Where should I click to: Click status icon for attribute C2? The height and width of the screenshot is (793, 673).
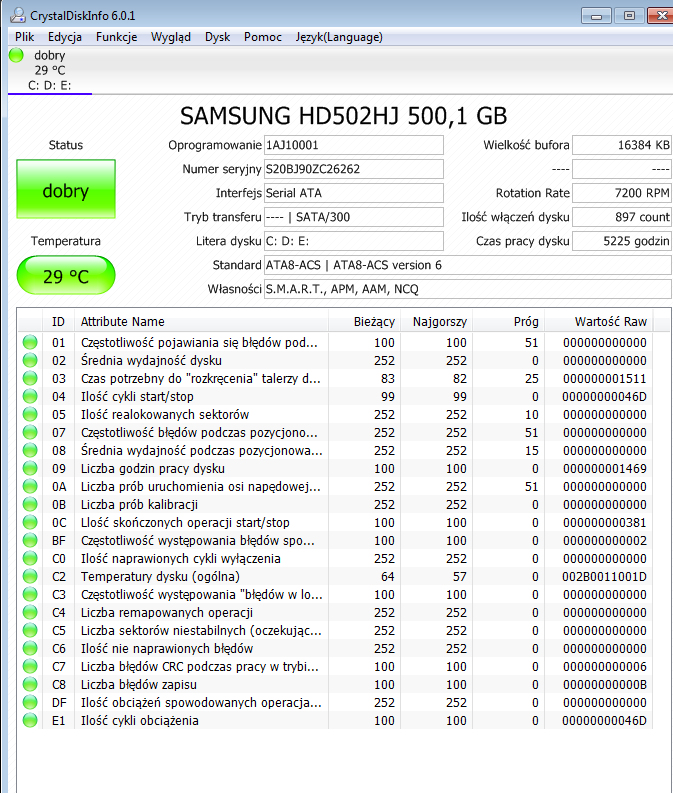(x=30, y=577)
